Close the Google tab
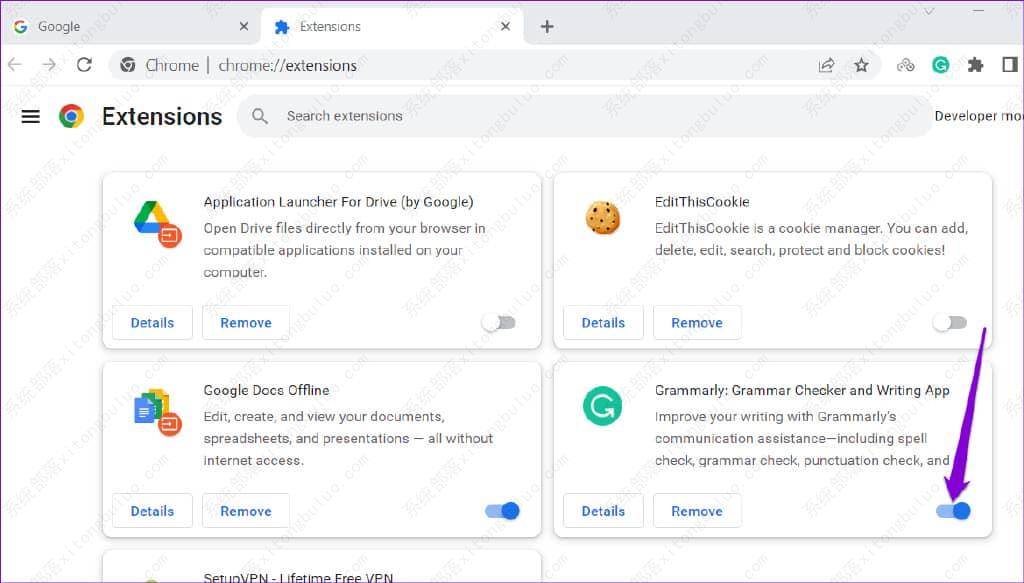1024x583 pixels. tap(244, 26)
